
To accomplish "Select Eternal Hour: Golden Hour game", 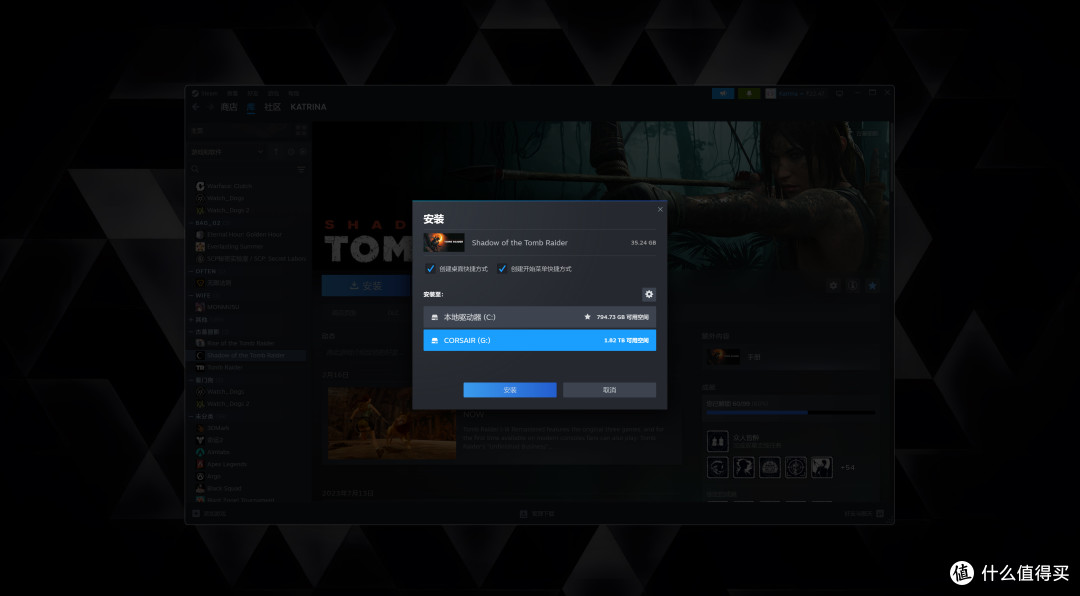I will pyautogui.click(x=247, y=234).
